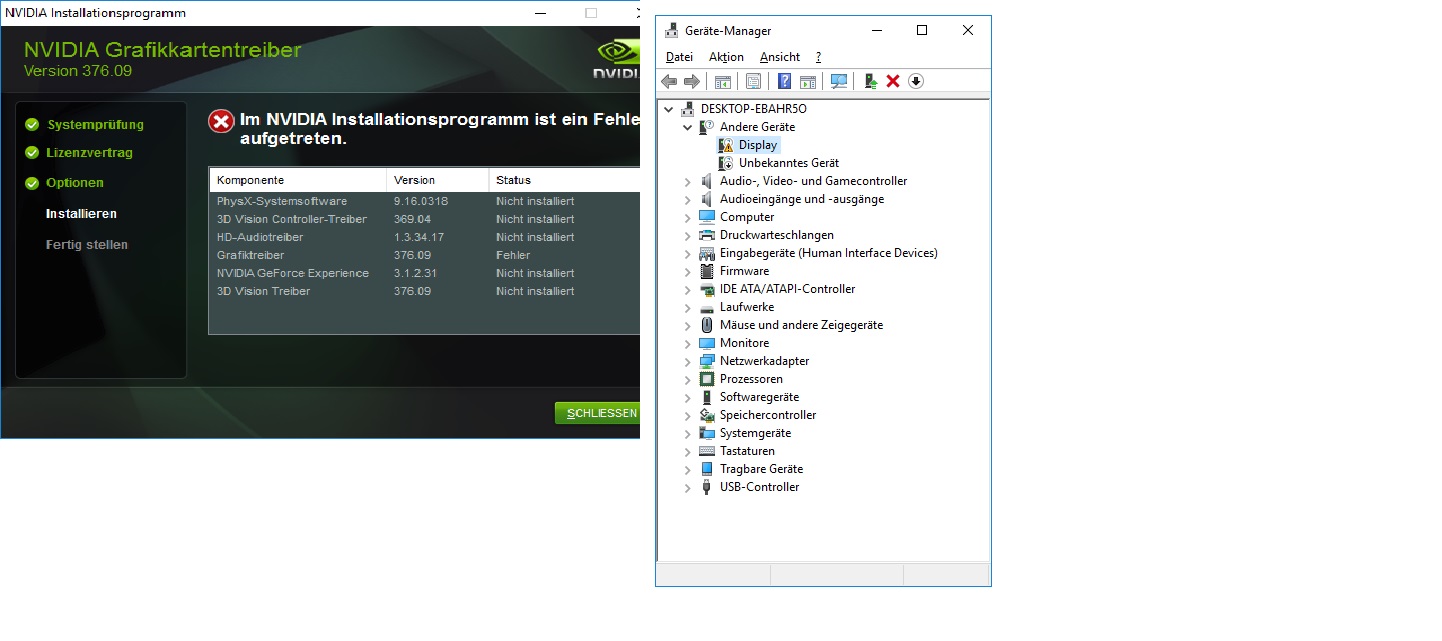
Task: Toggle the console tree pane toolbar icon
Action: (x=722, y=81)
